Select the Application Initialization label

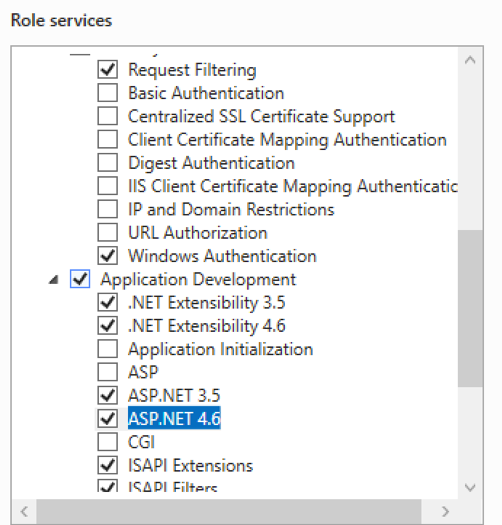tap(220, 350)
